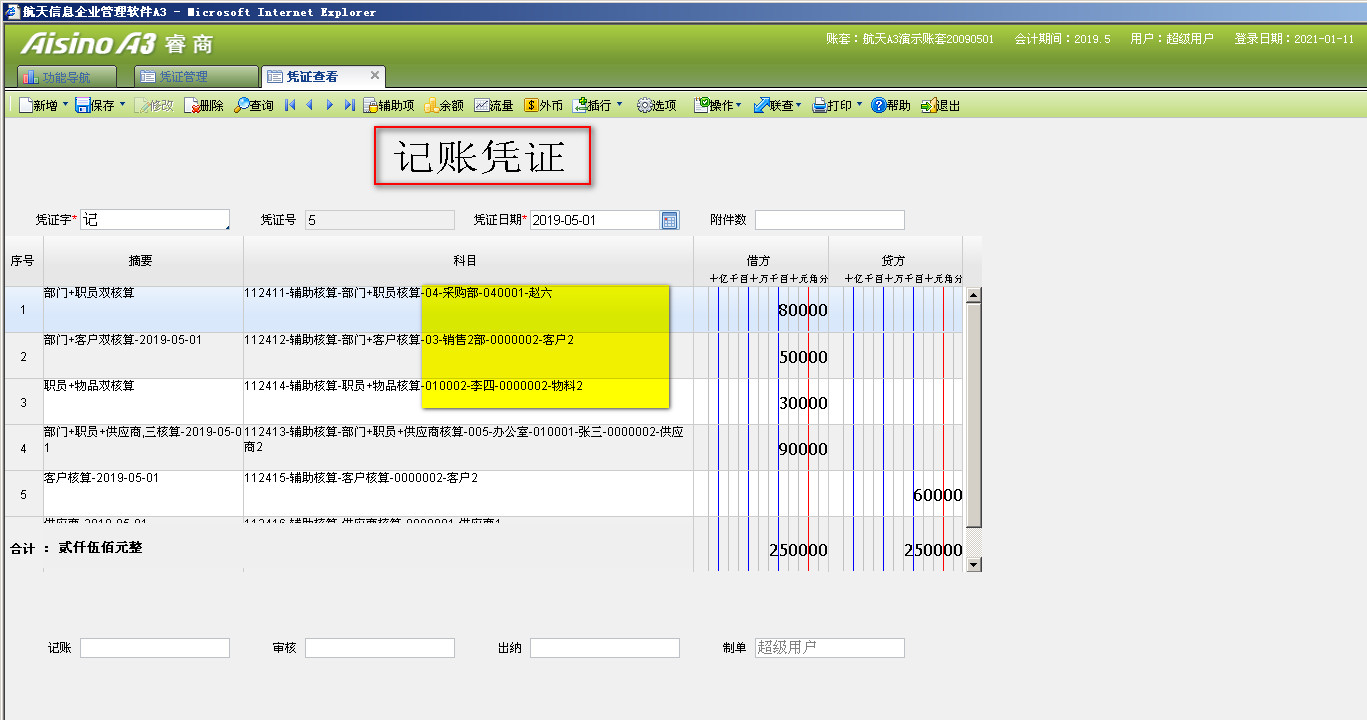This screenshot has height=720, width=1367.
Task: Click the 附件数 (Attachments count) input field
Action: coord(829,220)
